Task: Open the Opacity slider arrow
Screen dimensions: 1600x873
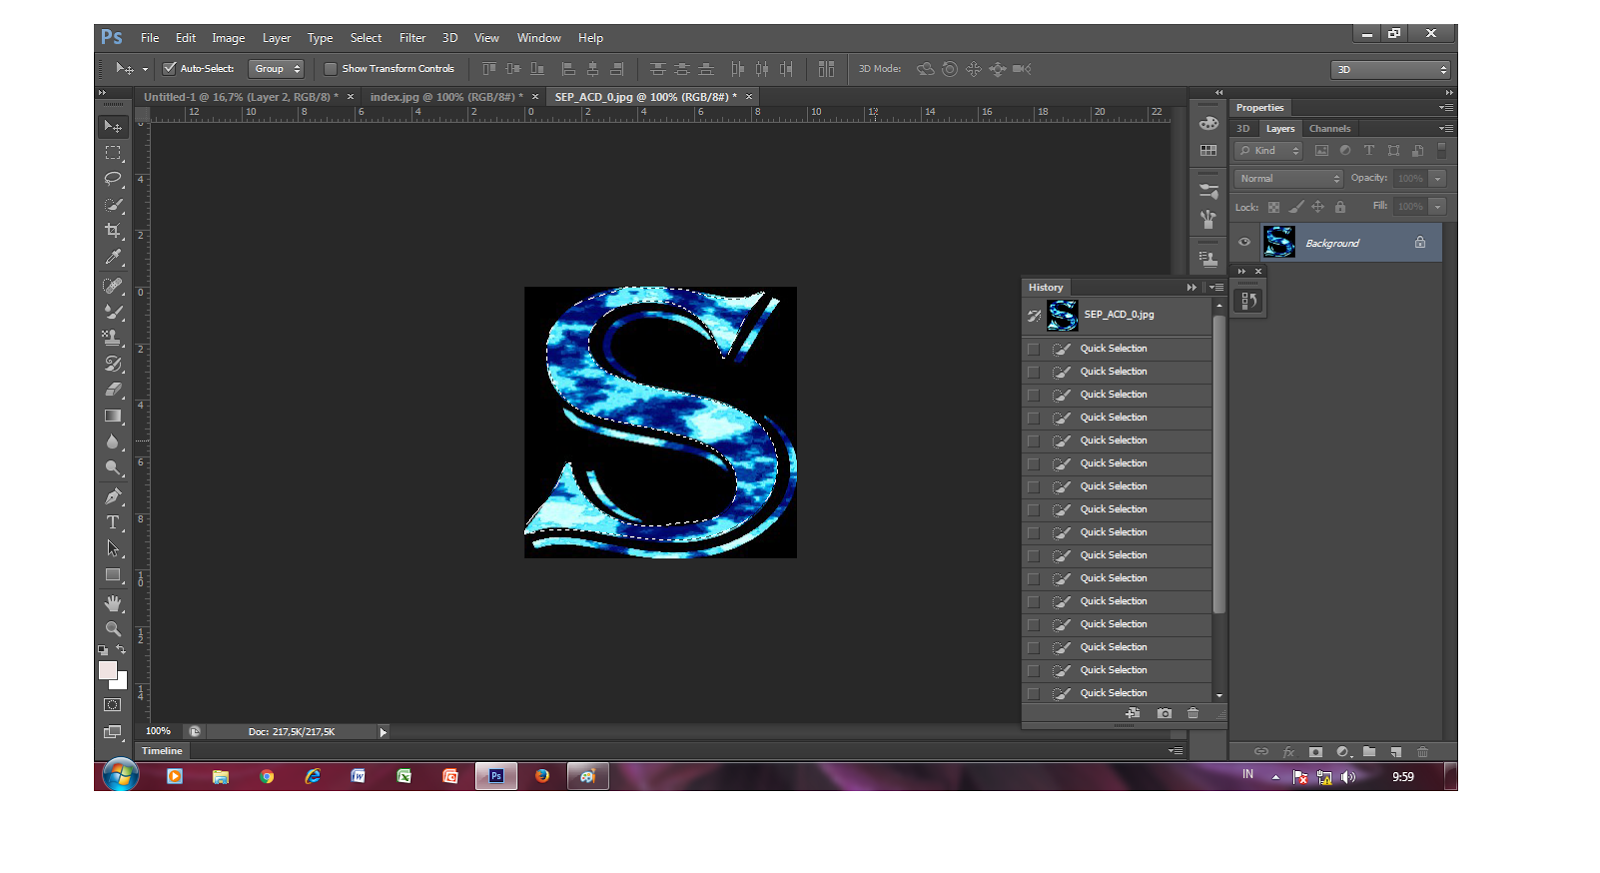Action: [1437, 178]
